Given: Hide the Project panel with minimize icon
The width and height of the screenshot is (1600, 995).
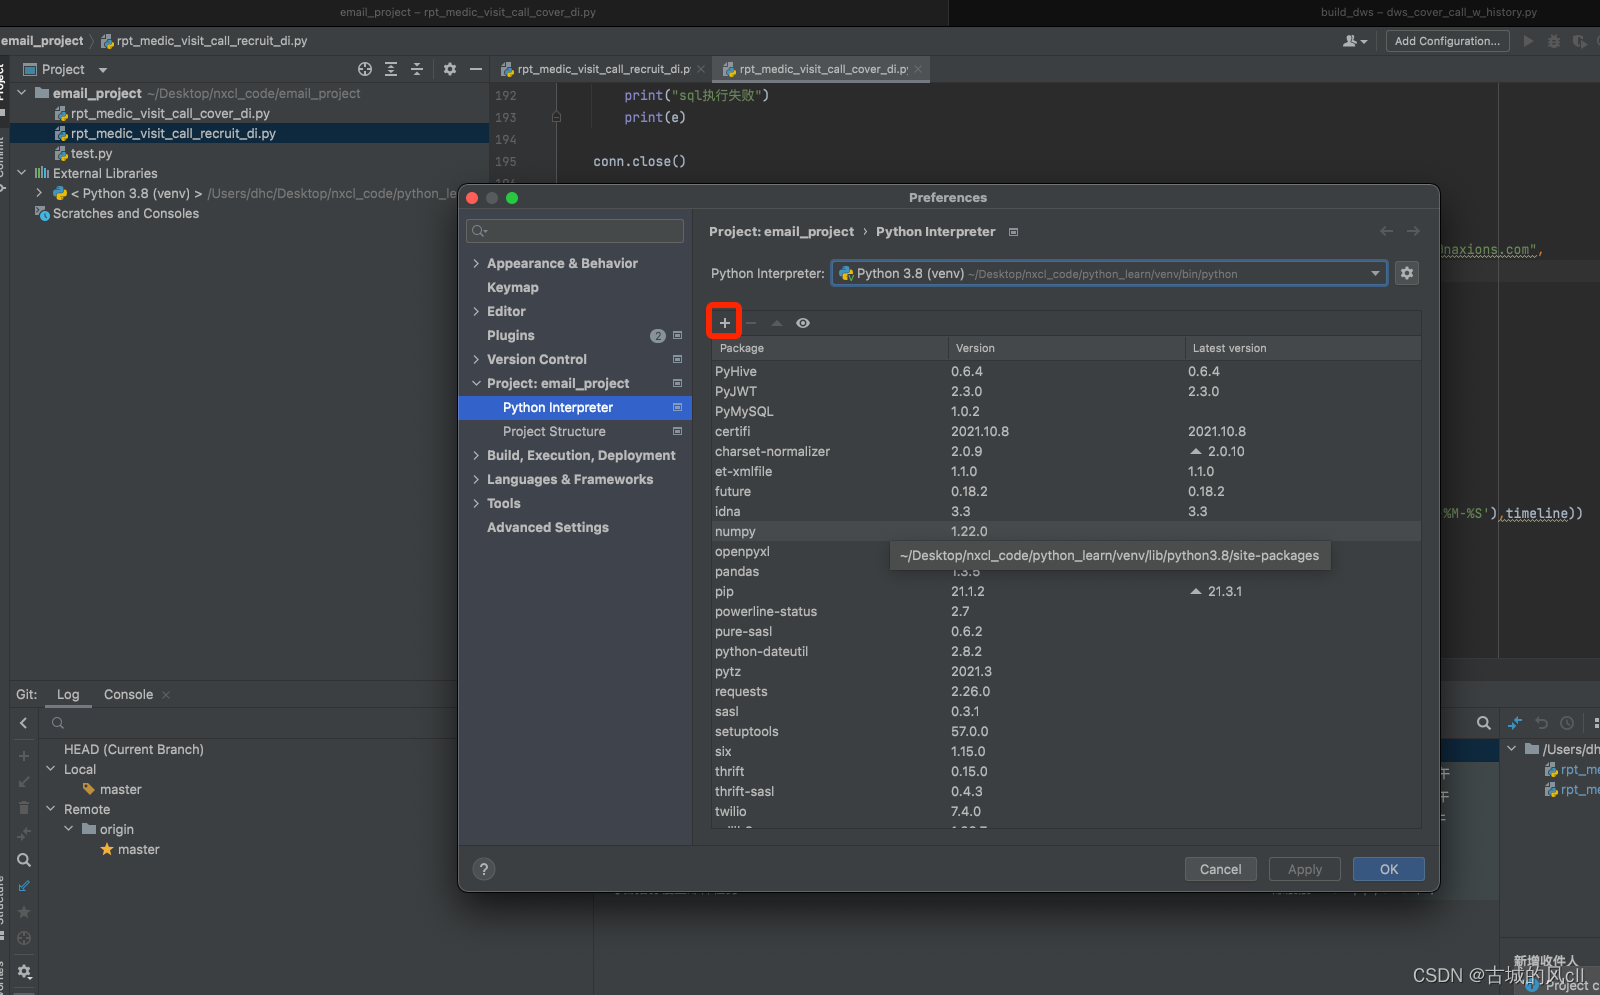Looking at the screenshot, I should tap(476, 69).
